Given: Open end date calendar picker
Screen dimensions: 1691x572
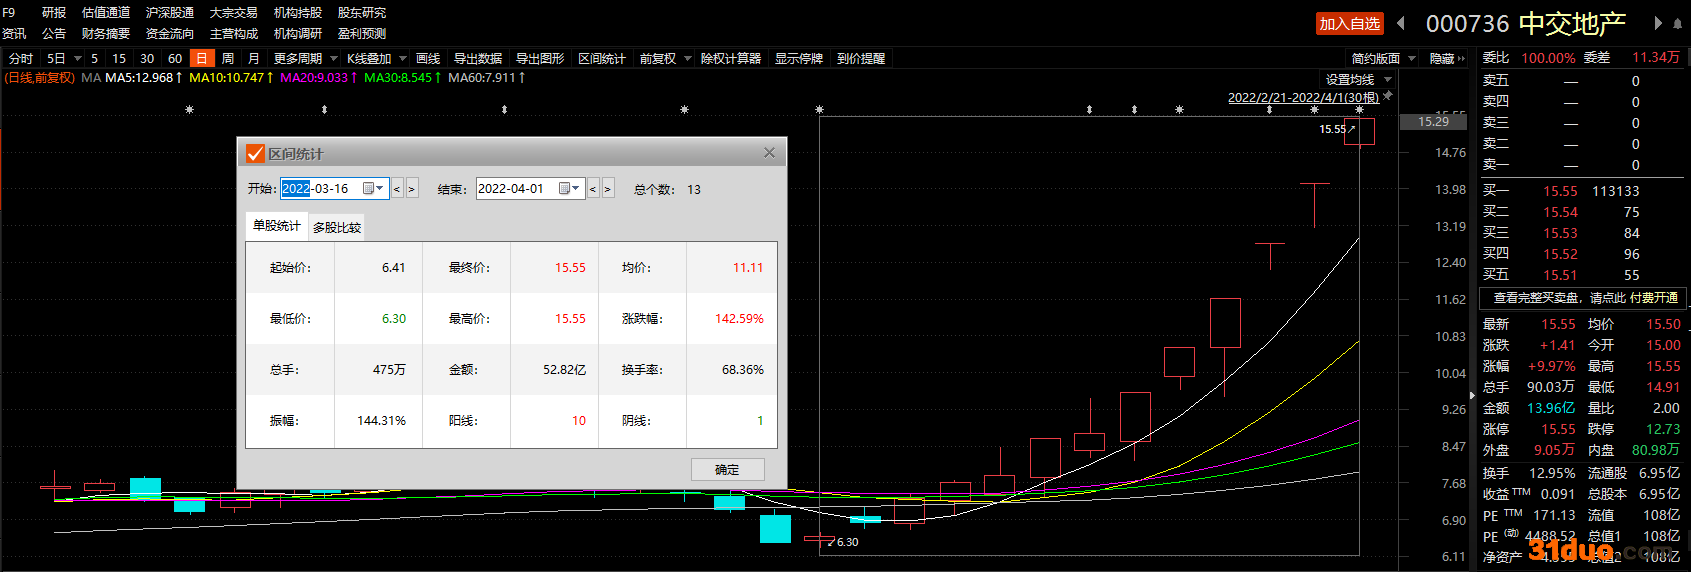Looking at the screenshot, I should pos(569,188).
